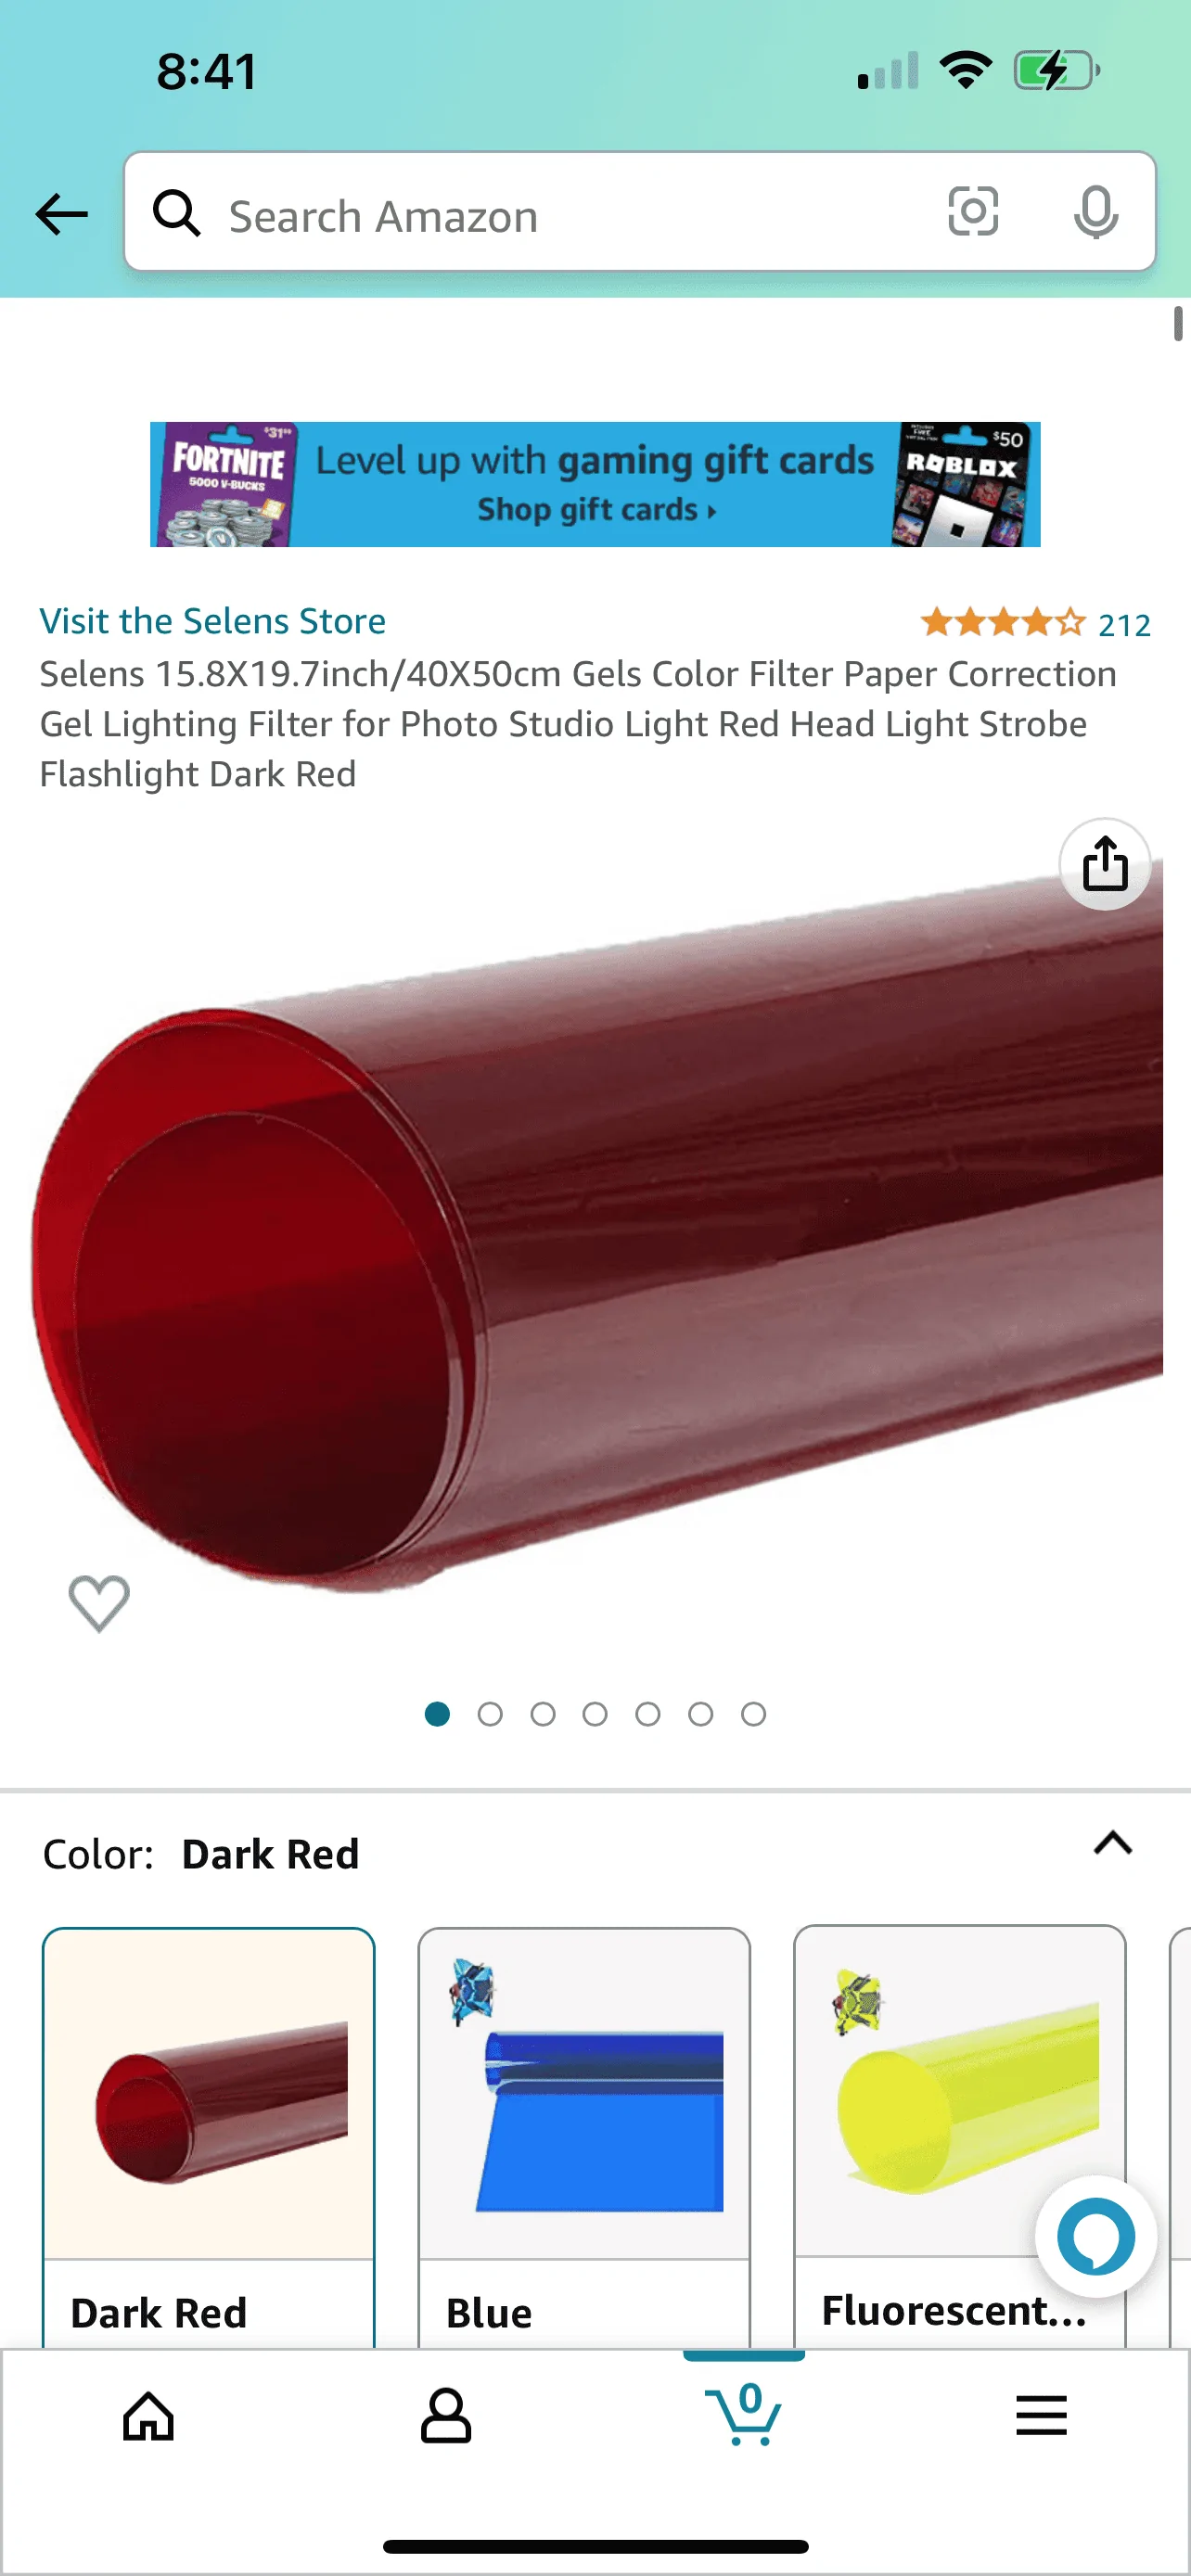Jump to second product image dot
1191x2576 pixels.
[x=490, y=1714]
